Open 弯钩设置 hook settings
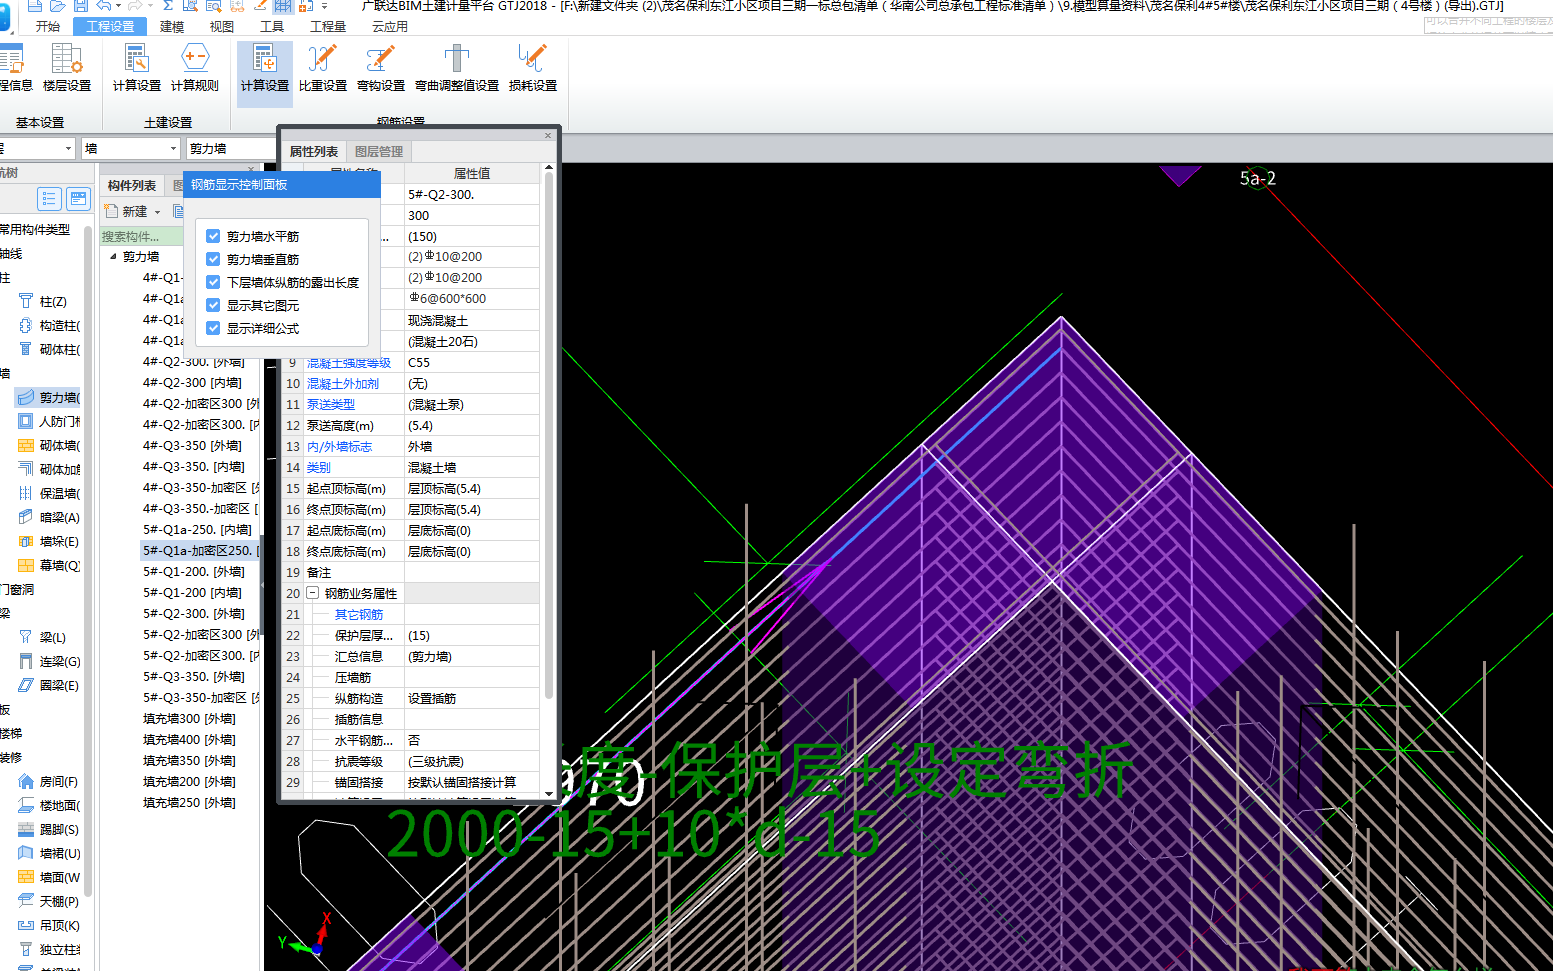Screen dimensions: 1553x971 pyautogui.click(x=380, y=68)
